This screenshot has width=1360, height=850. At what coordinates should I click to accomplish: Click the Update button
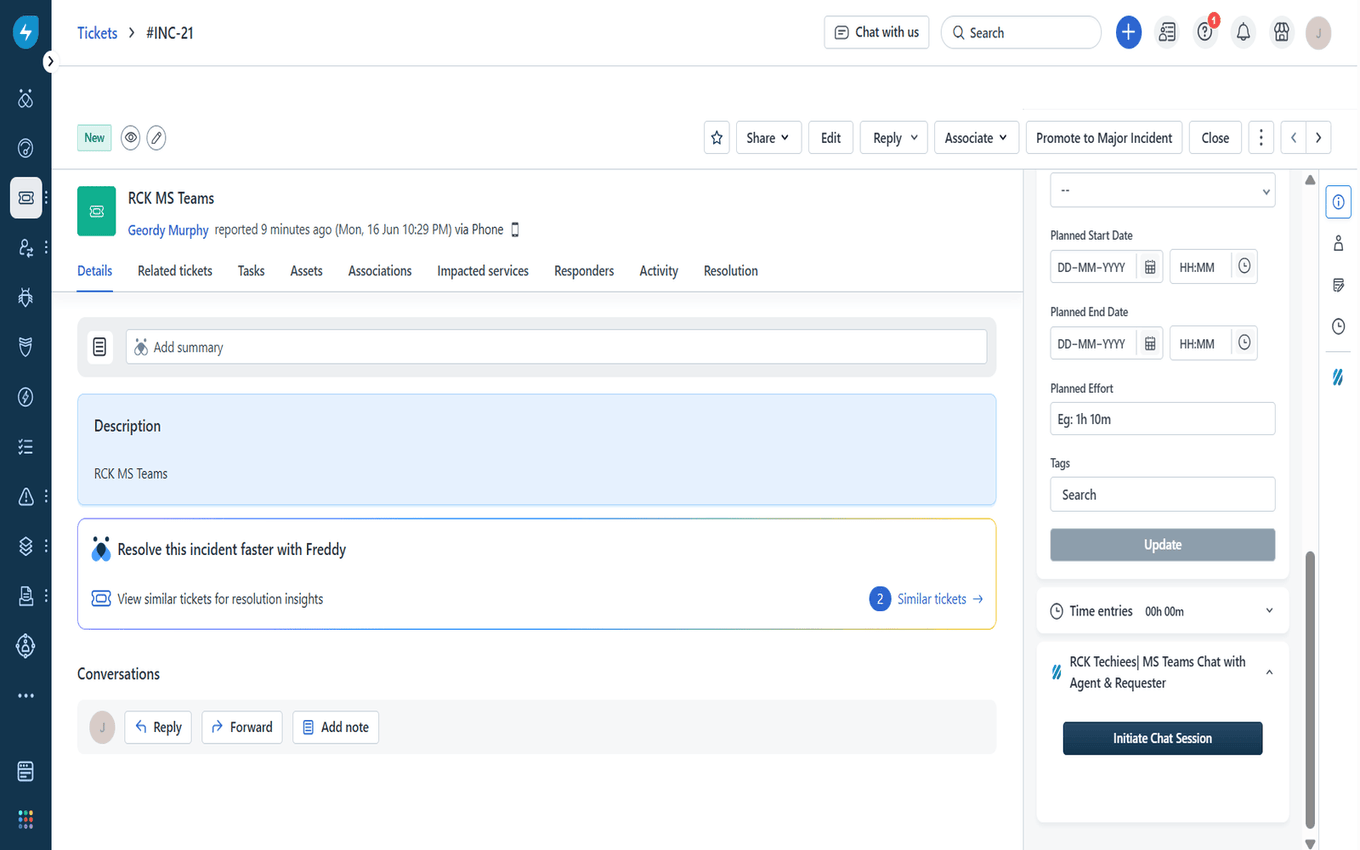click(x=1163, y=545)
